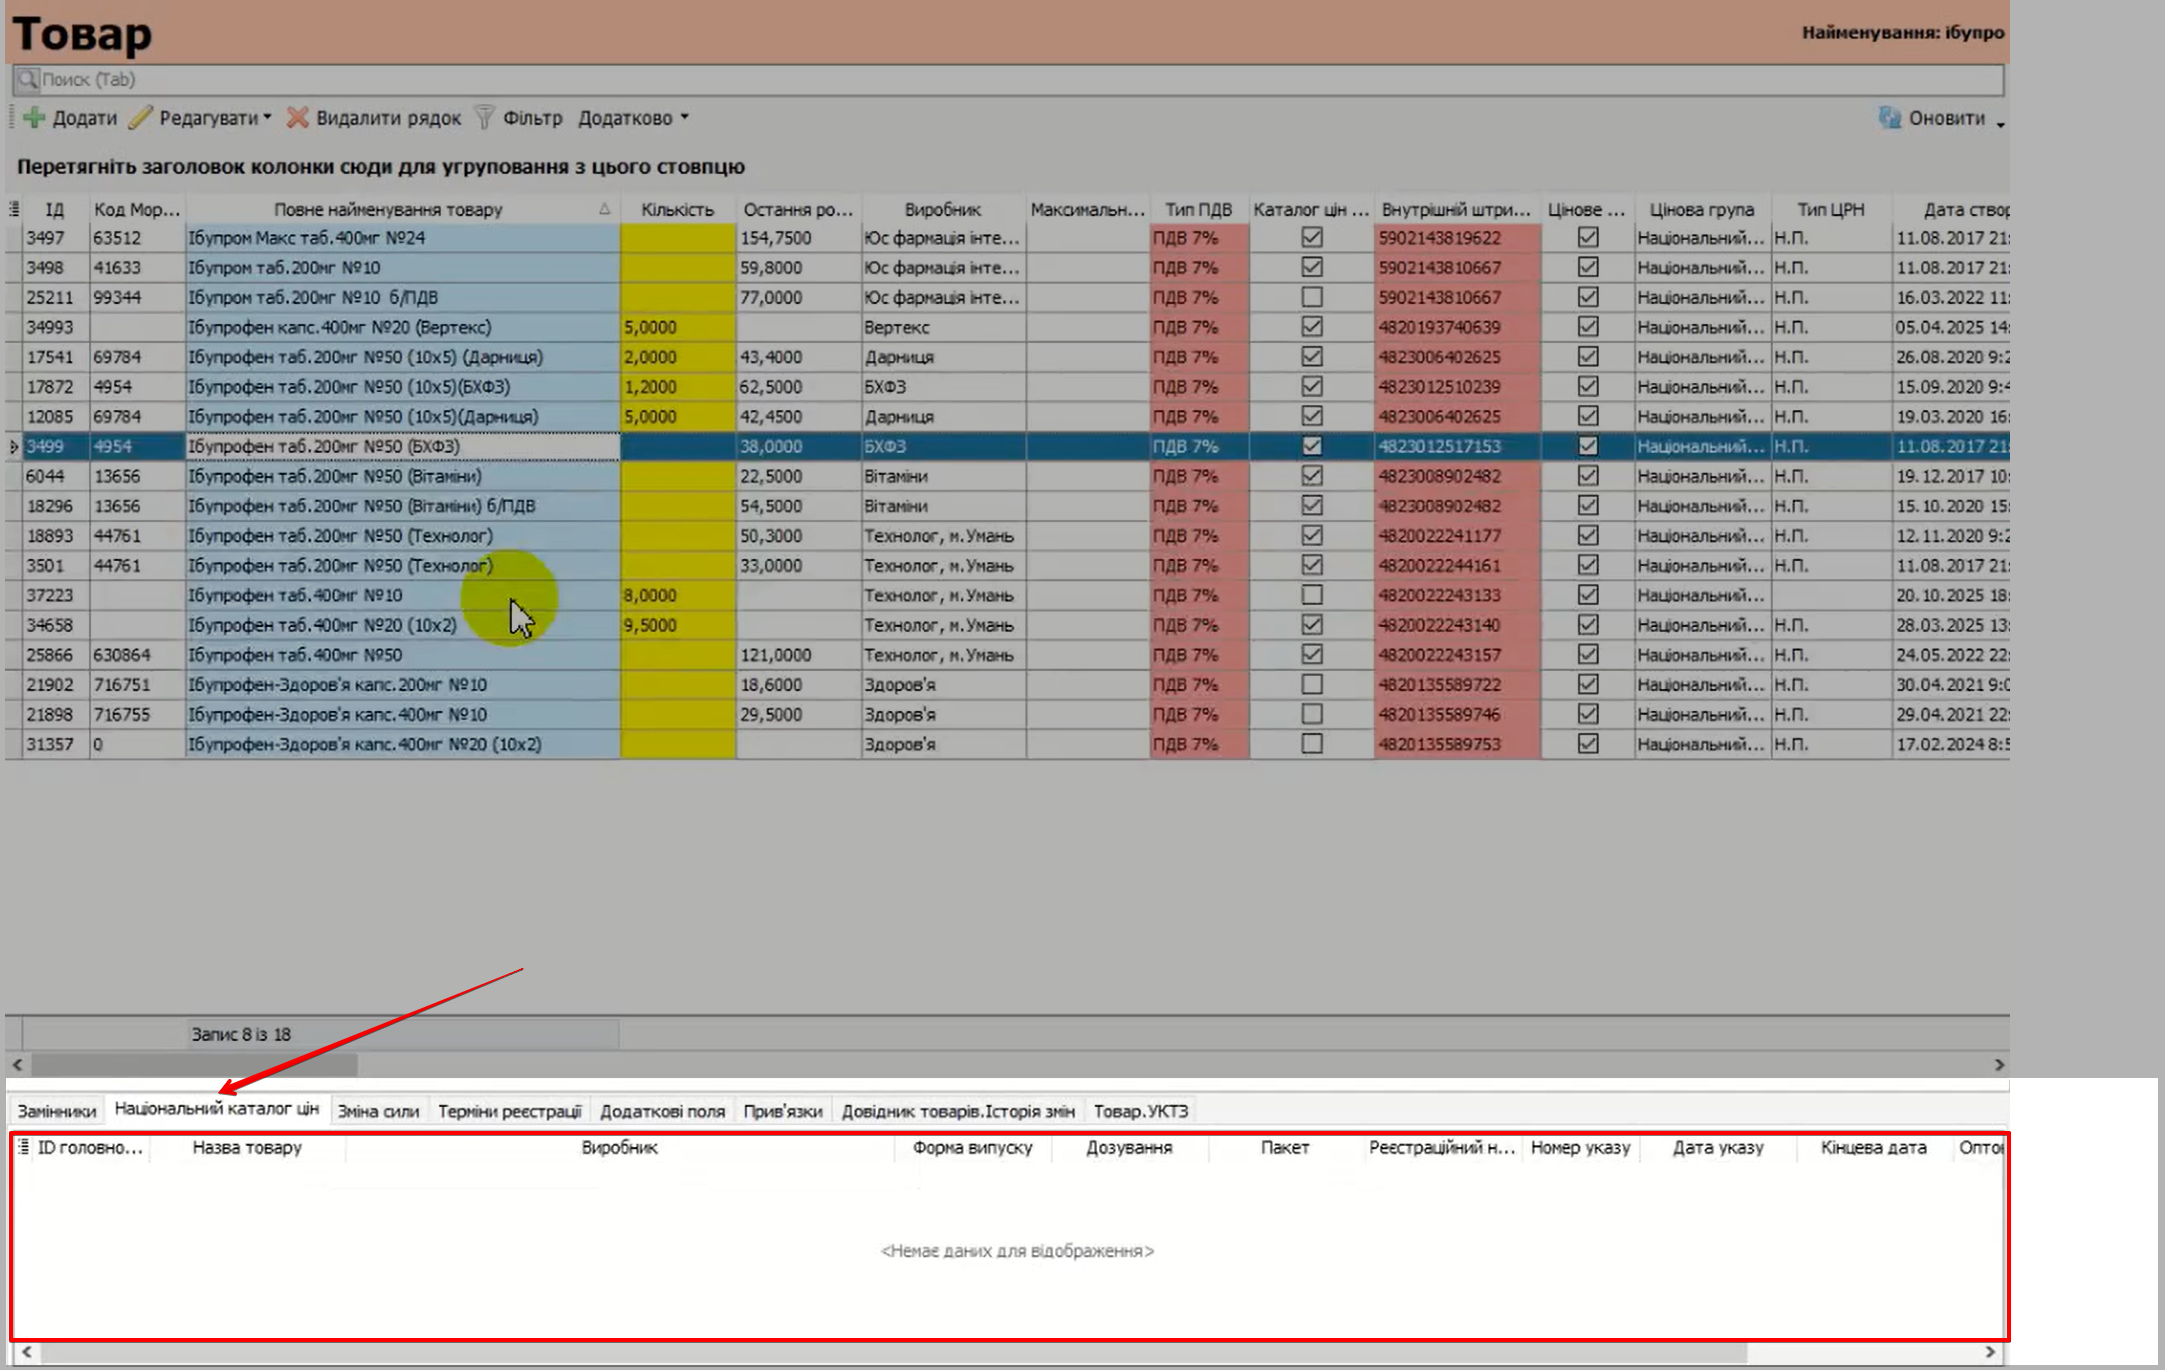Expand the Редагувати dropdown arrow
This screenshot has width=2165, height=1370.
tap(267, 118)
